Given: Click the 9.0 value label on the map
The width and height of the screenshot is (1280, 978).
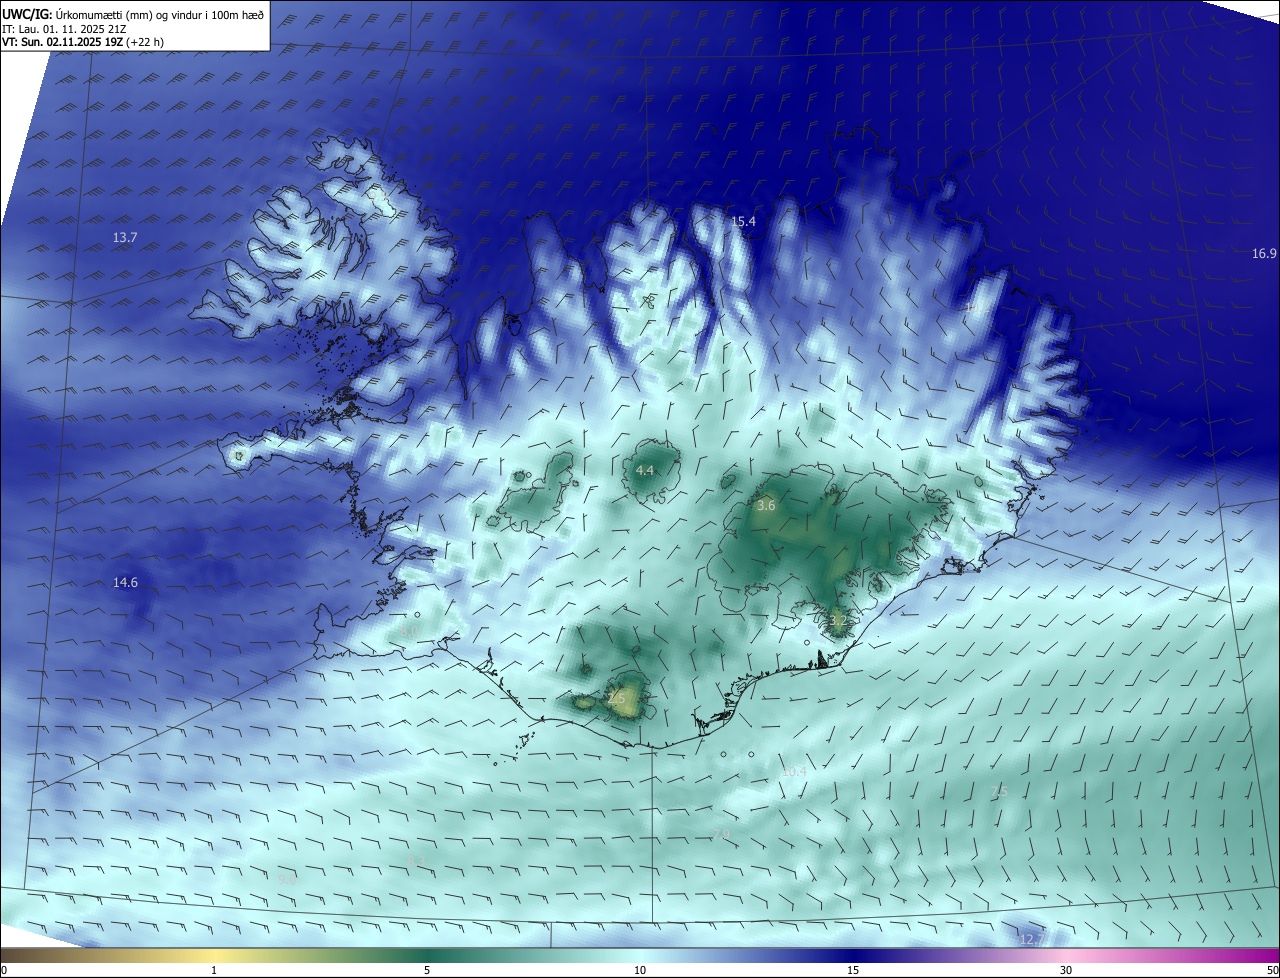Looking at the screenshot, I should coord(287,879).
